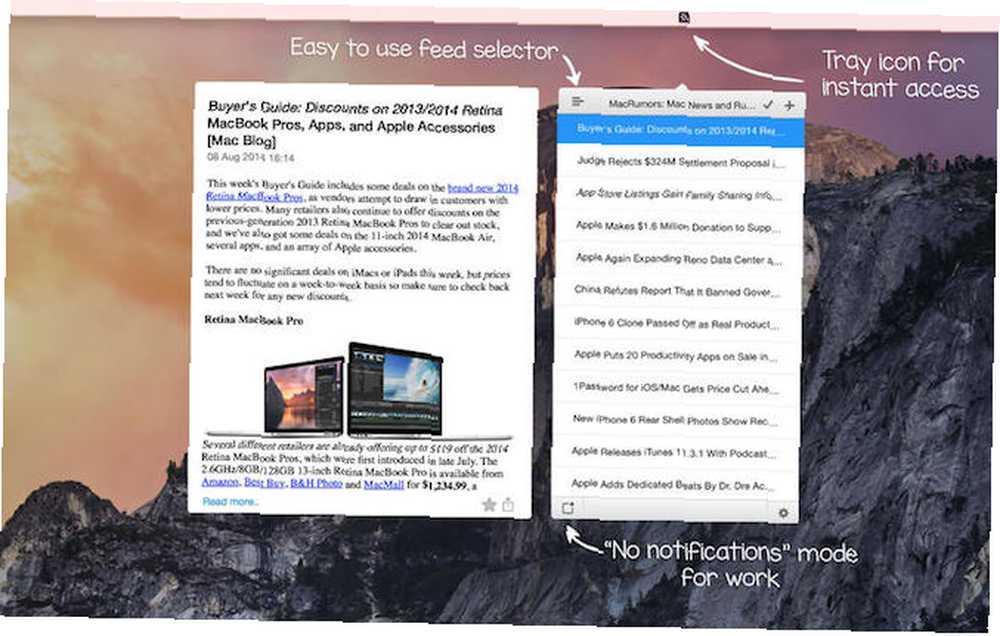
Task: Open settings gear icon in feed panel
Action: (x=783, y=512)
